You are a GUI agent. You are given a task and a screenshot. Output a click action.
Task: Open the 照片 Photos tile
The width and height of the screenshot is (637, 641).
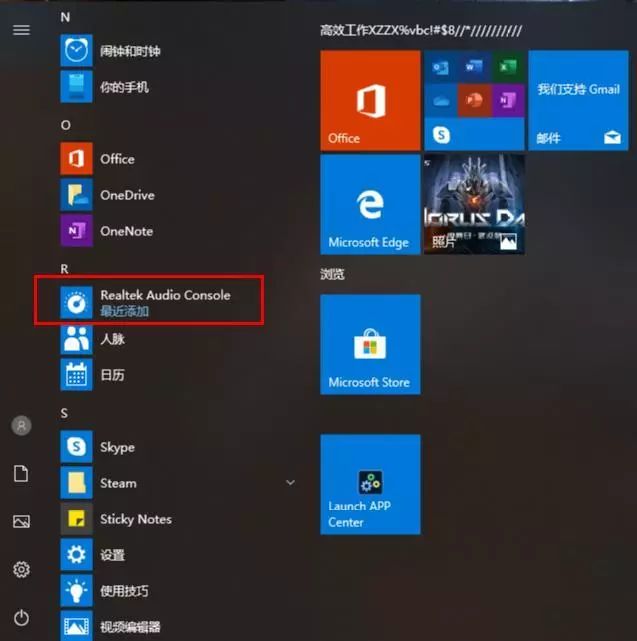474,204
